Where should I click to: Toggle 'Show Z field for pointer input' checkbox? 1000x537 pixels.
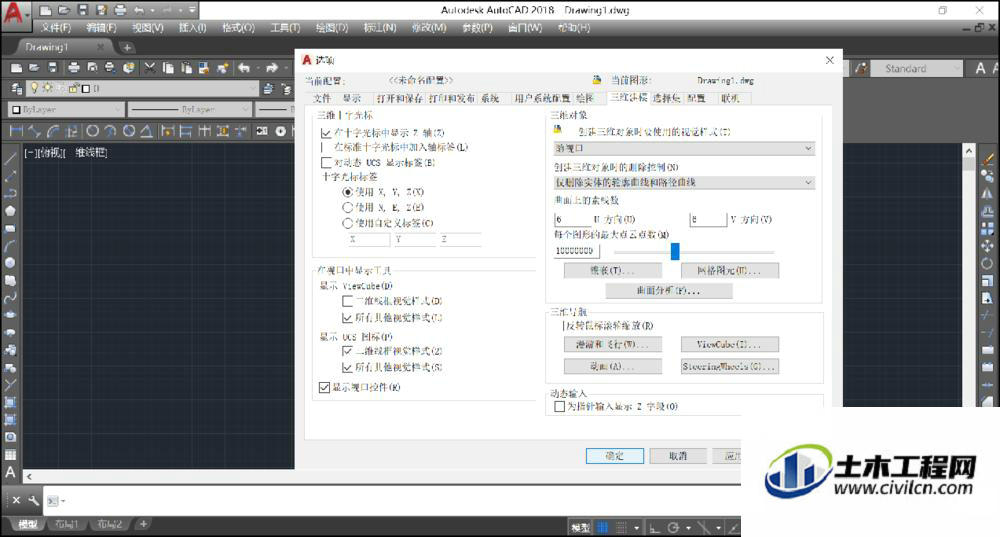click(559, 406)
